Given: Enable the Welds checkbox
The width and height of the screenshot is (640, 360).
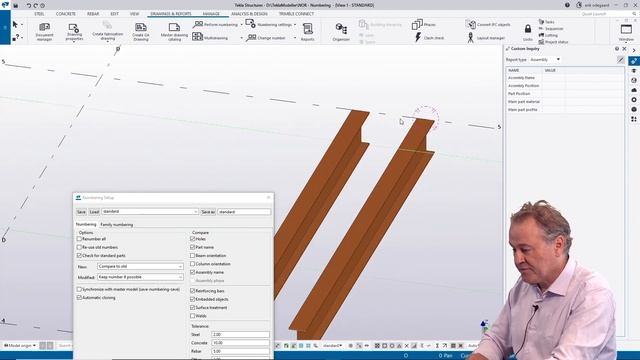Looking at the screenshot, I should point(193,316).
